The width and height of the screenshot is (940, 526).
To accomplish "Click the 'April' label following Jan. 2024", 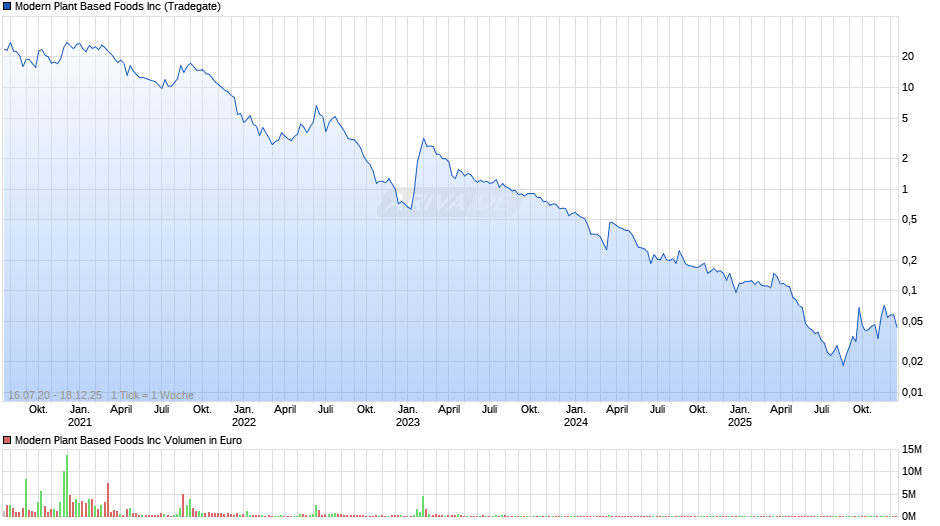I will pos(617,410).
